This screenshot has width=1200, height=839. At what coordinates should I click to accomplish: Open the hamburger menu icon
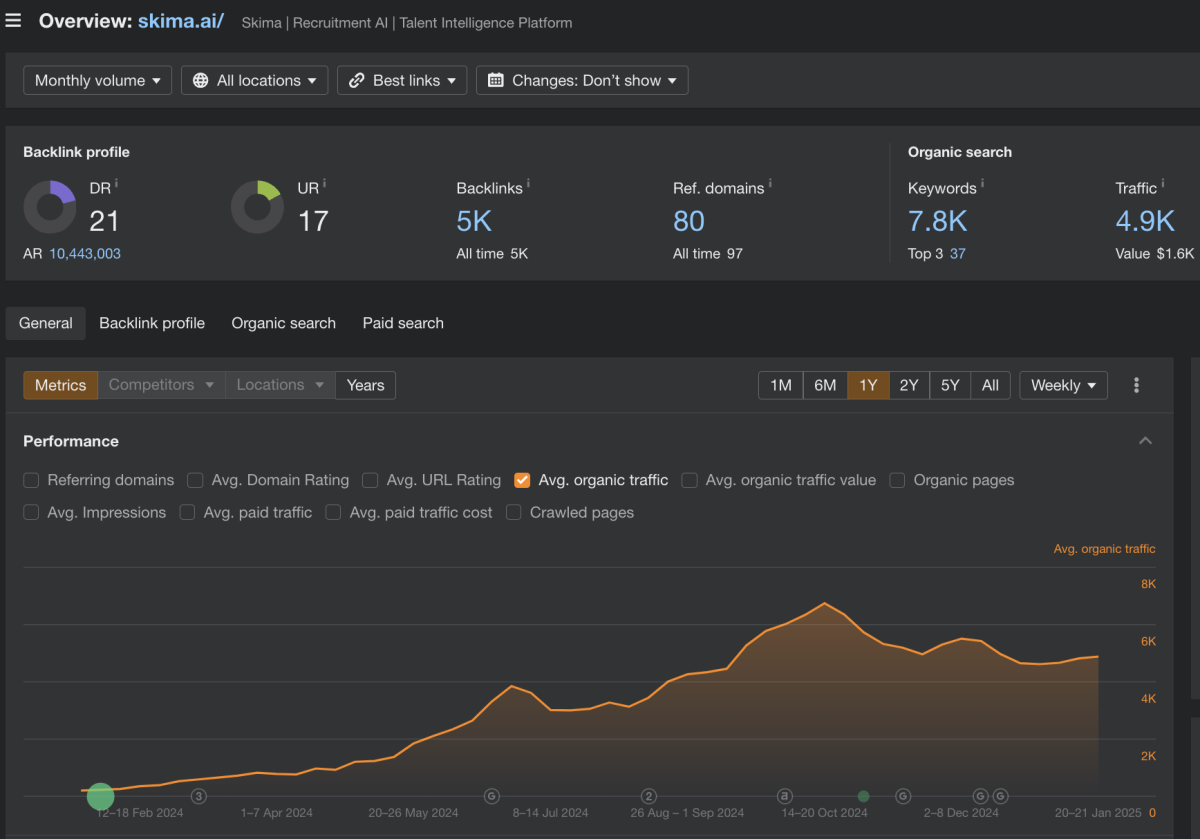pyautogui.click(x=13, y=21)
